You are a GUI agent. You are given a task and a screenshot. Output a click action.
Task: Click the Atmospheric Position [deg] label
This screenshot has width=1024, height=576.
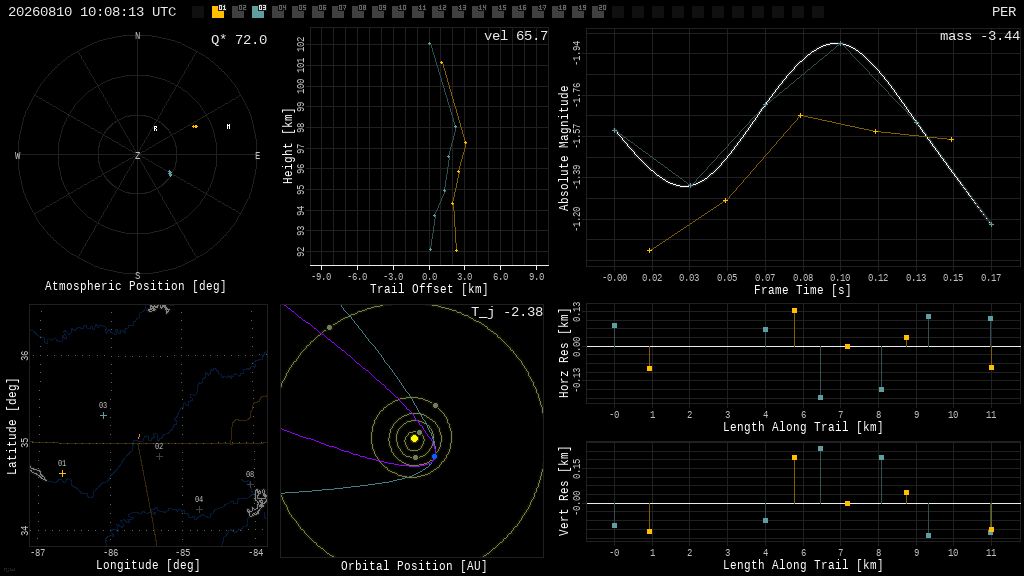point(135,286)
